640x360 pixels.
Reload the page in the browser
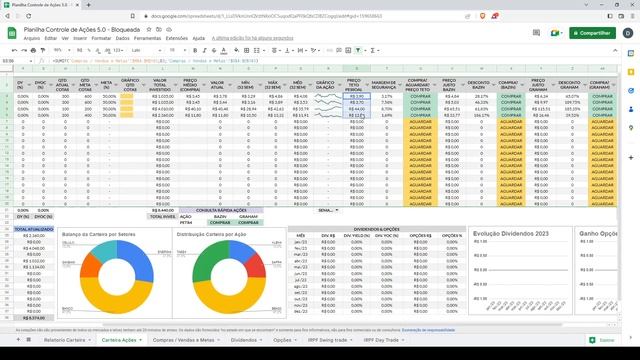point(29,16)
